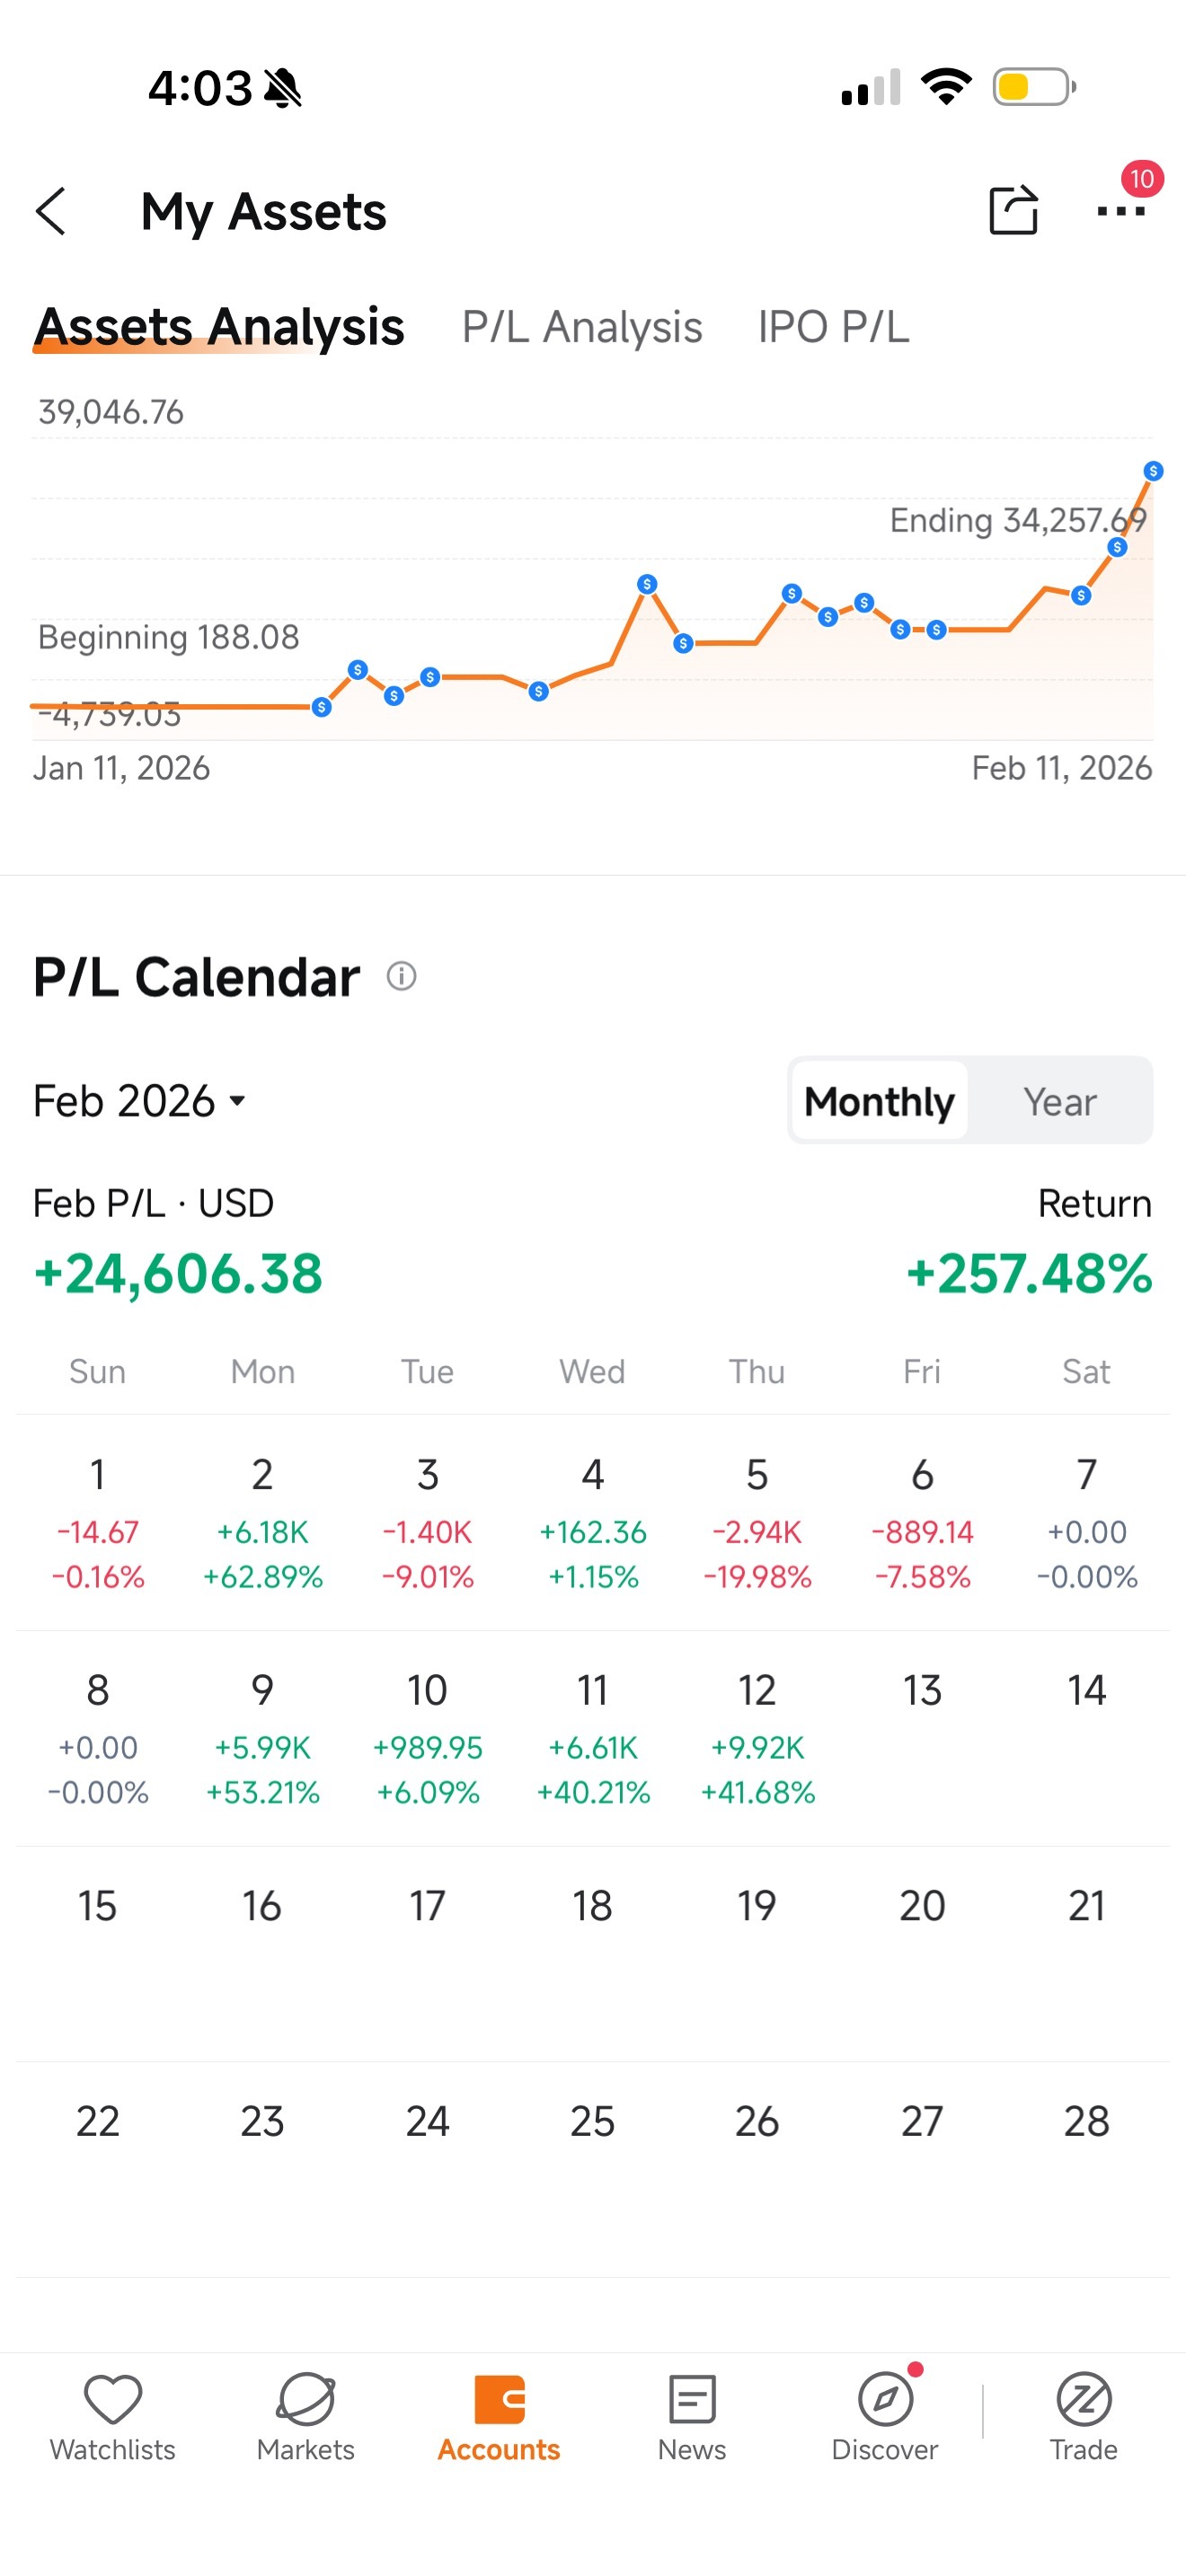The image size is (1186, 2576).
Task: Select February 2 in the calendar
Action: (262, 1524)
